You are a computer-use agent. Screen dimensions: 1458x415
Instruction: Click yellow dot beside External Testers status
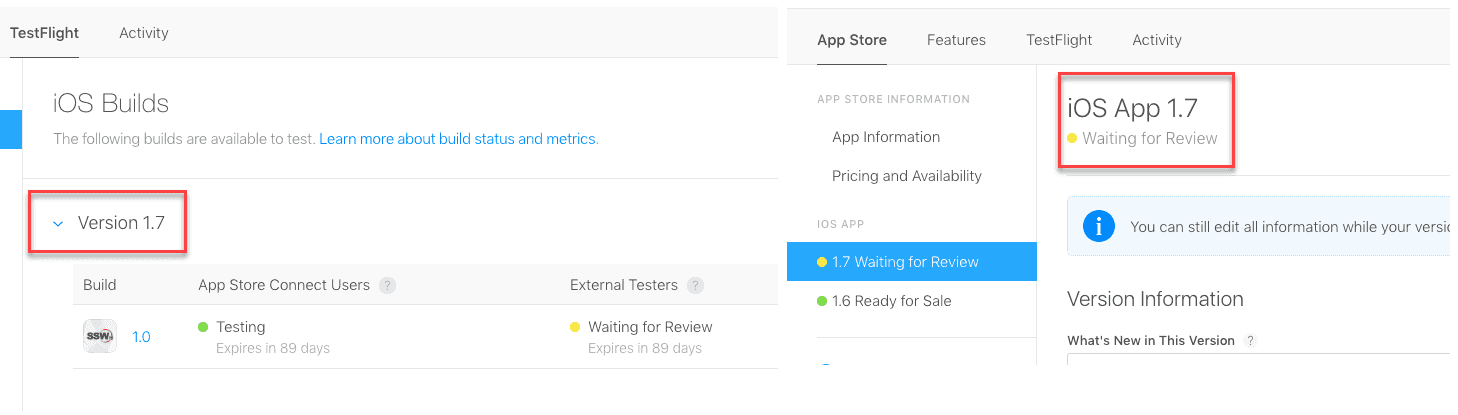(x=575, y=327)
